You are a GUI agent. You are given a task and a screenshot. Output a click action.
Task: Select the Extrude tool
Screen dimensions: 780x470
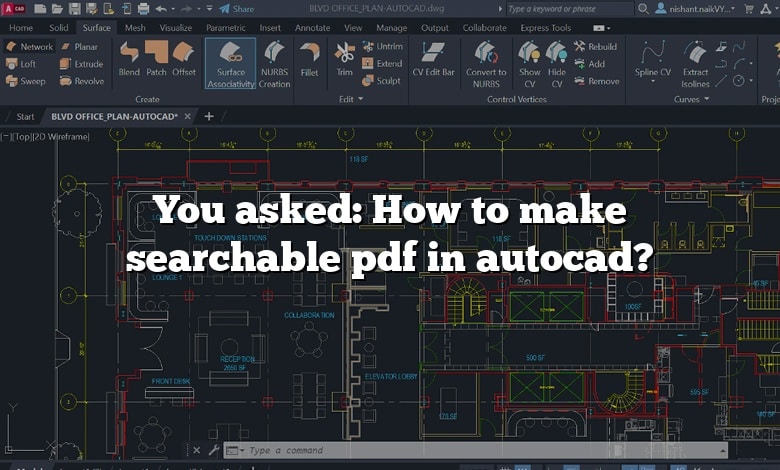click(82, 64)
